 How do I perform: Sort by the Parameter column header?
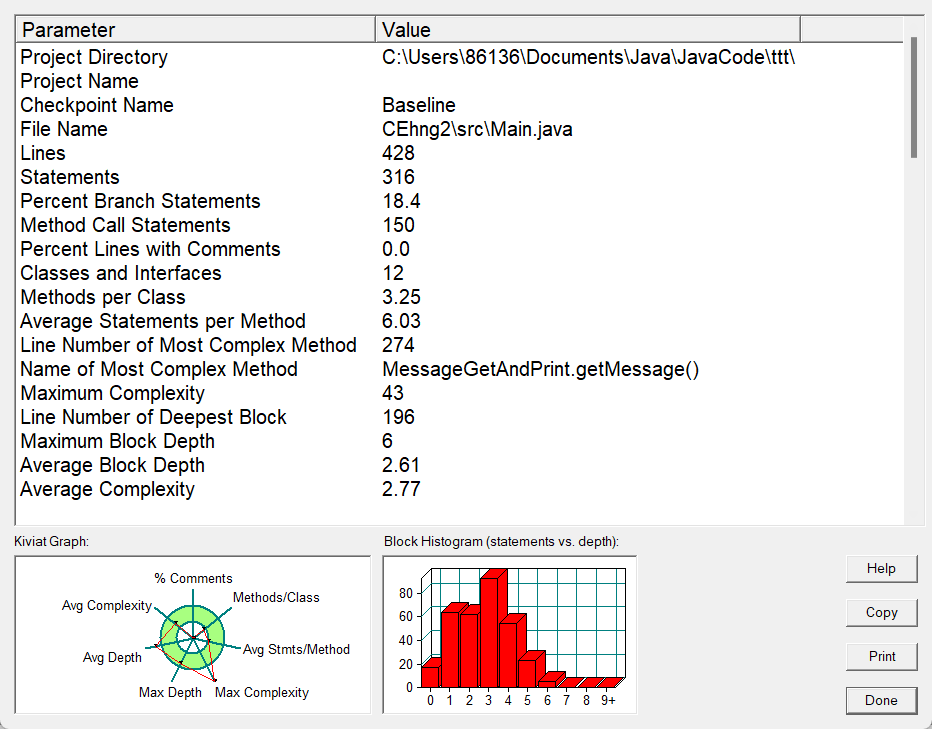coord(196,30)
